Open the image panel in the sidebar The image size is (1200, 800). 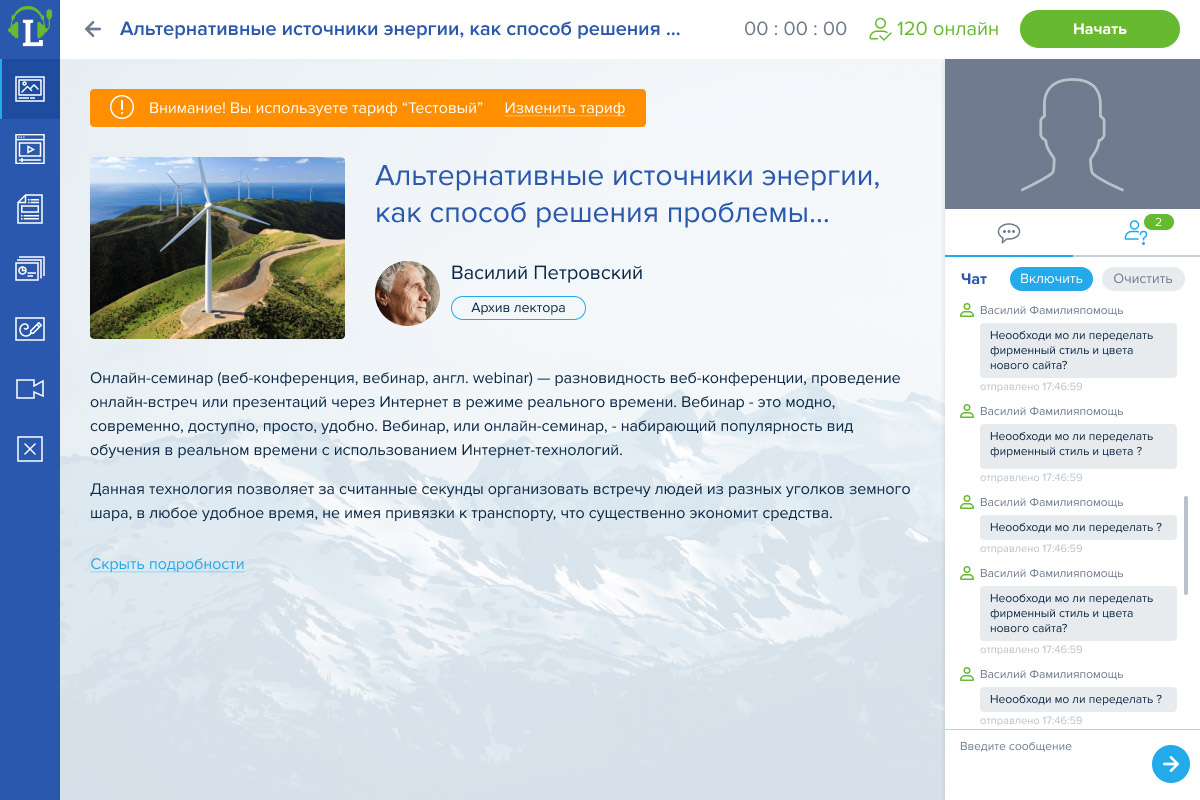(30, 89)
